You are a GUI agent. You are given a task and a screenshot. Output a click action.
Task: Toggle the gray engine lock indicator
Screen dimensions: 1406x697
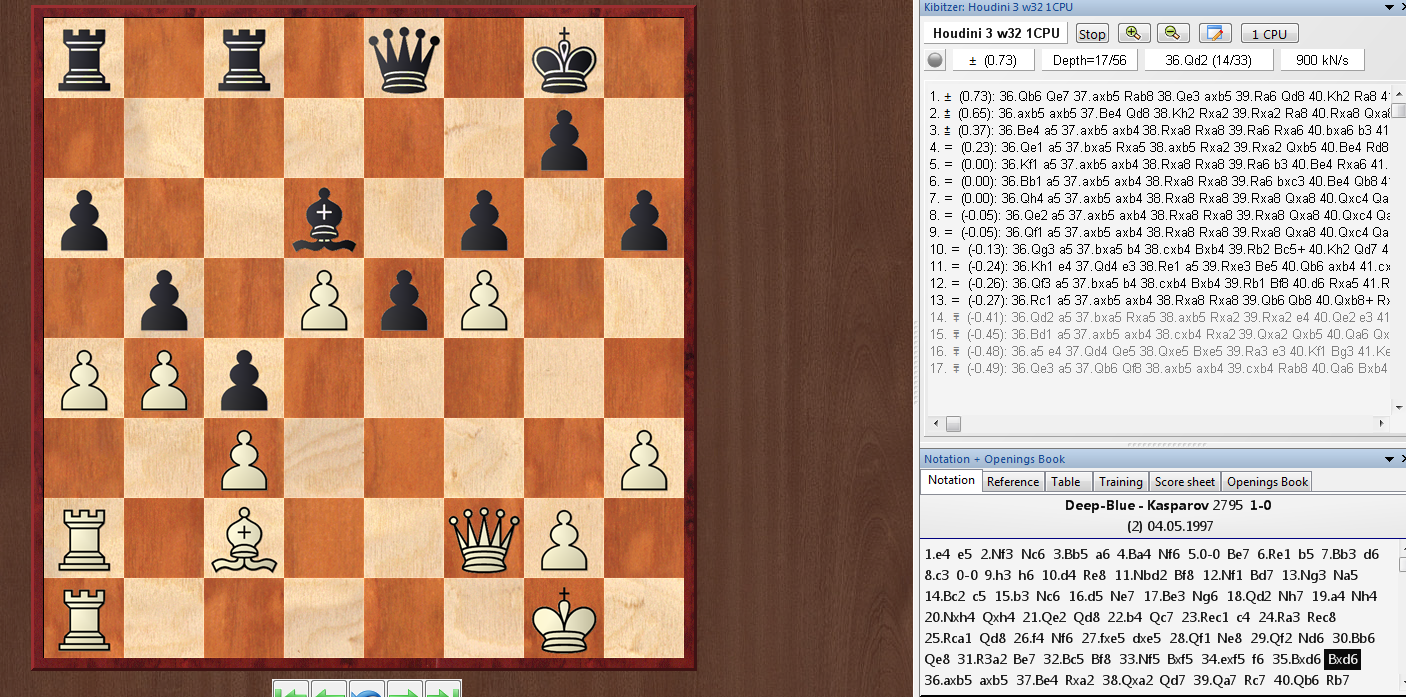click(935, 60)
